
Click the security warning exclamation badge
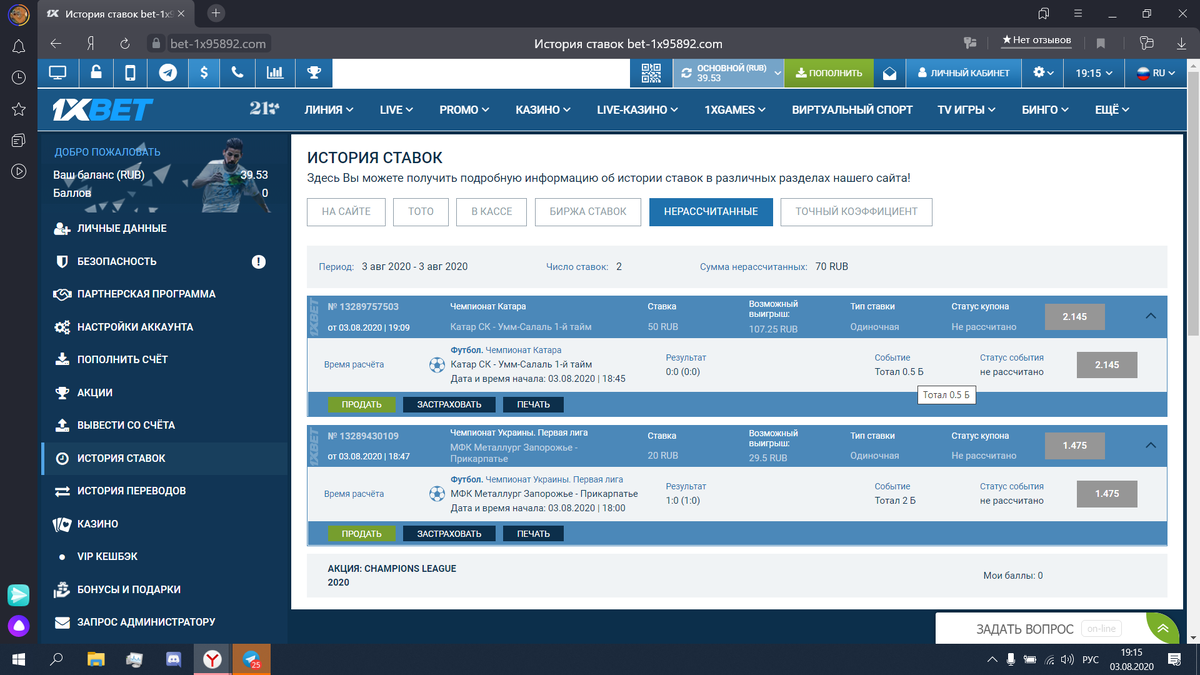(x=259, y=261)
